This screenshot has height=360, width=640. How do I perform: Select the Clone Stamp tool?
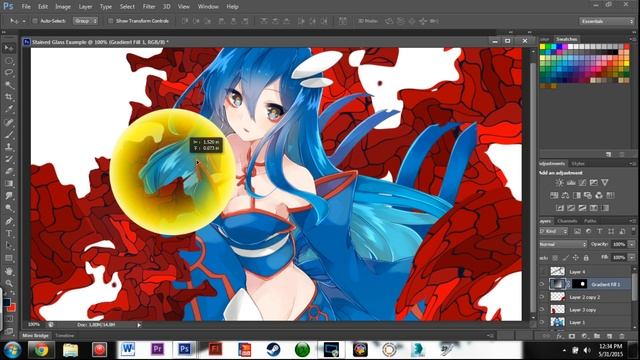9,147
